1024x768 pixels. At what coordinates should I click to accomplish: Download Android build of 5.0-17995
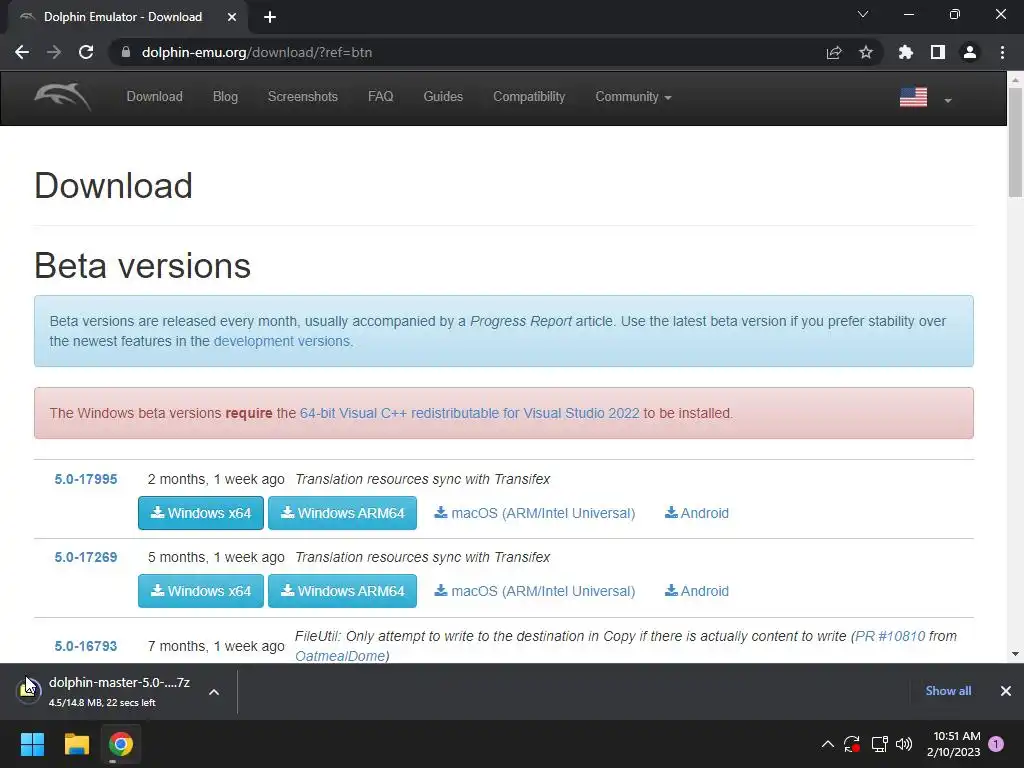tap(697, 513)
